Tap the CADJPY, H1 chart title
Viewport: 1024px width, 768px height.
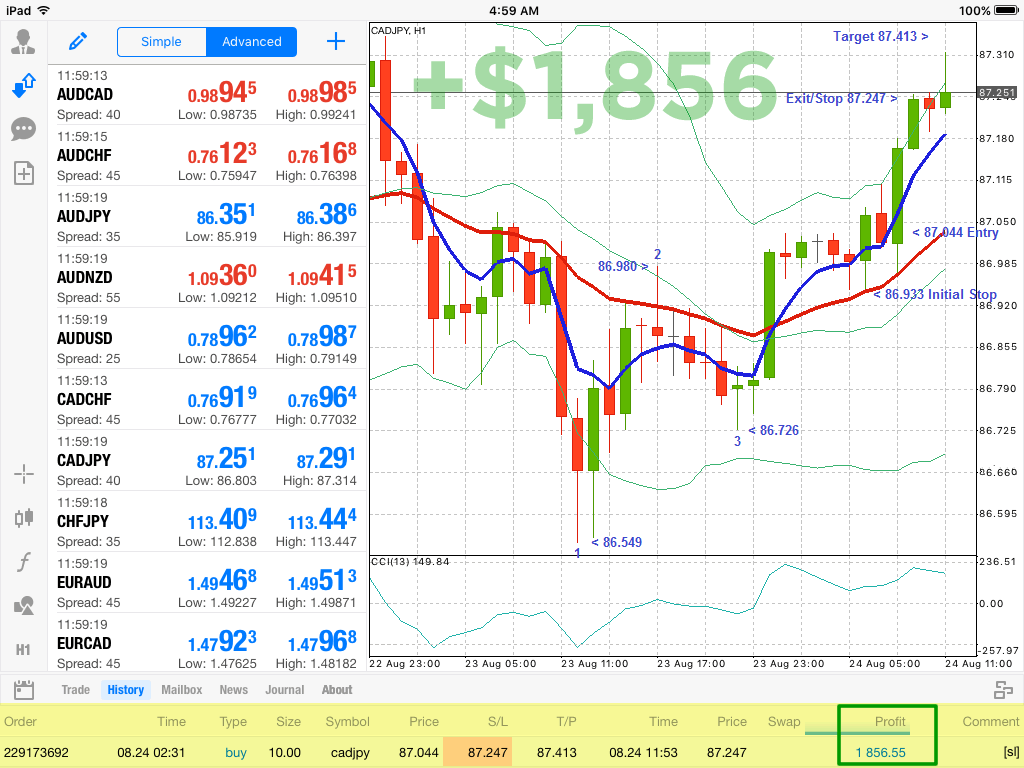point(398,31)
